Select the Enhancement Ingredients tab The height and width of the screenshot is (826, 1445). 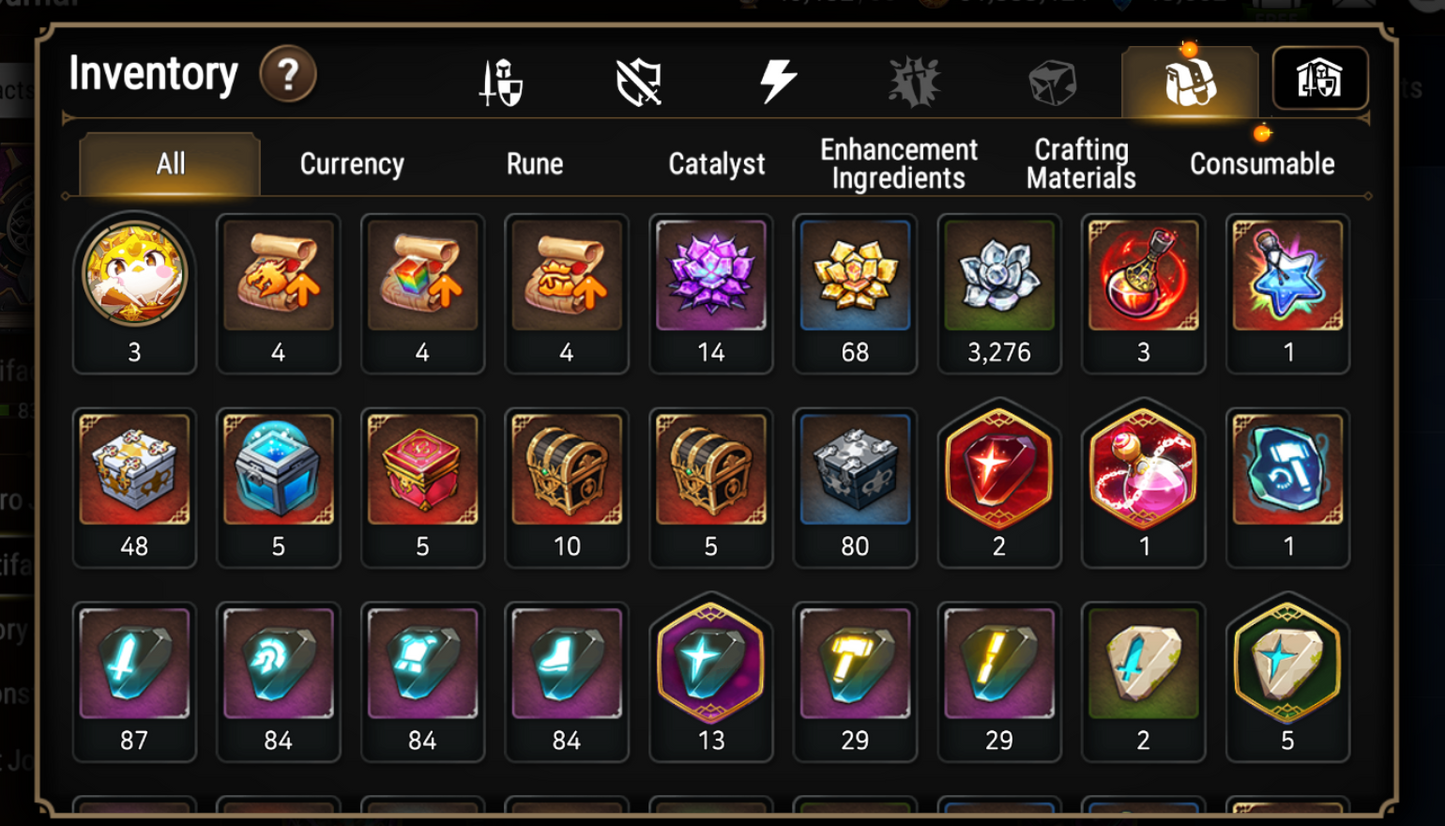(x=899, y=164)
